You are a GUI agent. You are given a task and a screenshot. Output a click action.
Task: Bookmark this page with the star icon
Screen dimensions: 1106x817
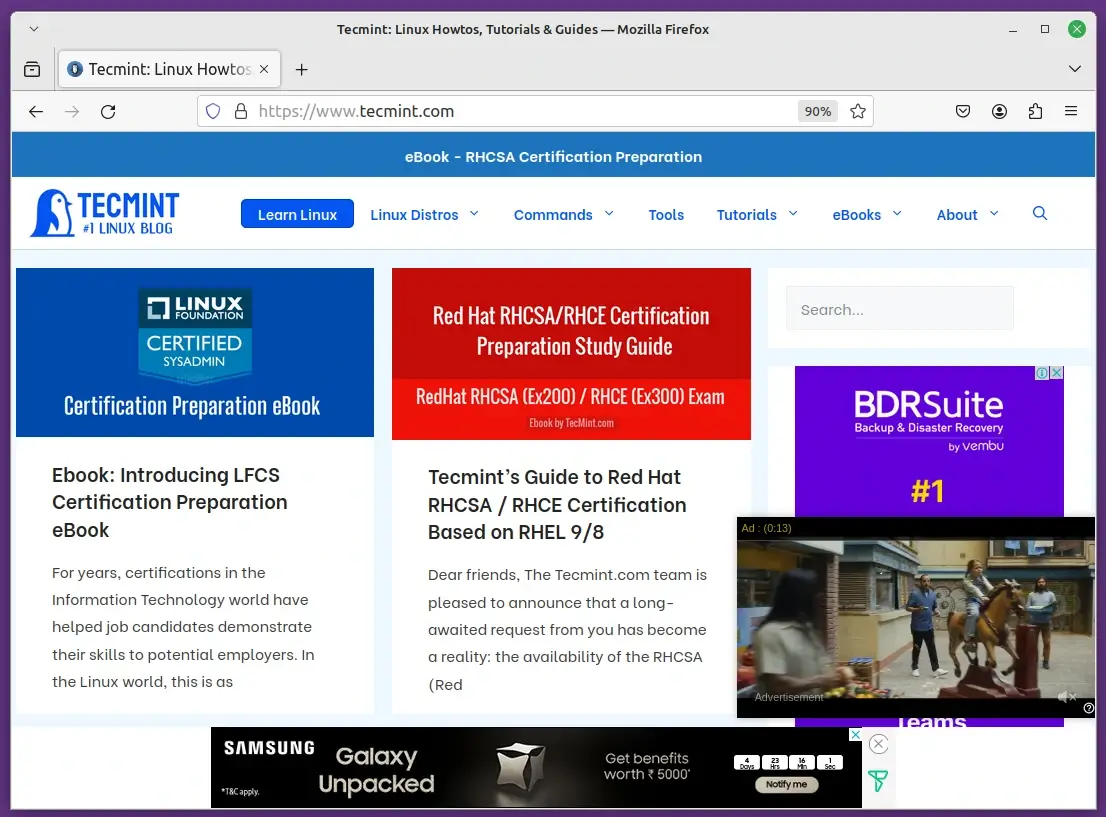coord(858,111)
